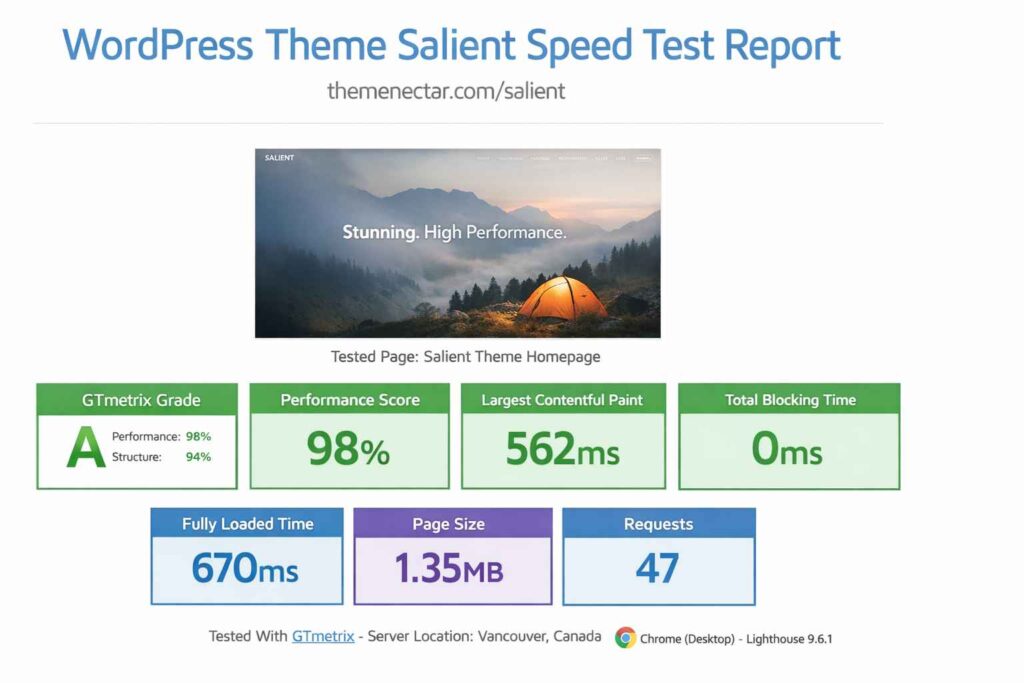Screen dimensions: 1024x683
Task: Select the Requests card showing 47
Action: 660,557
